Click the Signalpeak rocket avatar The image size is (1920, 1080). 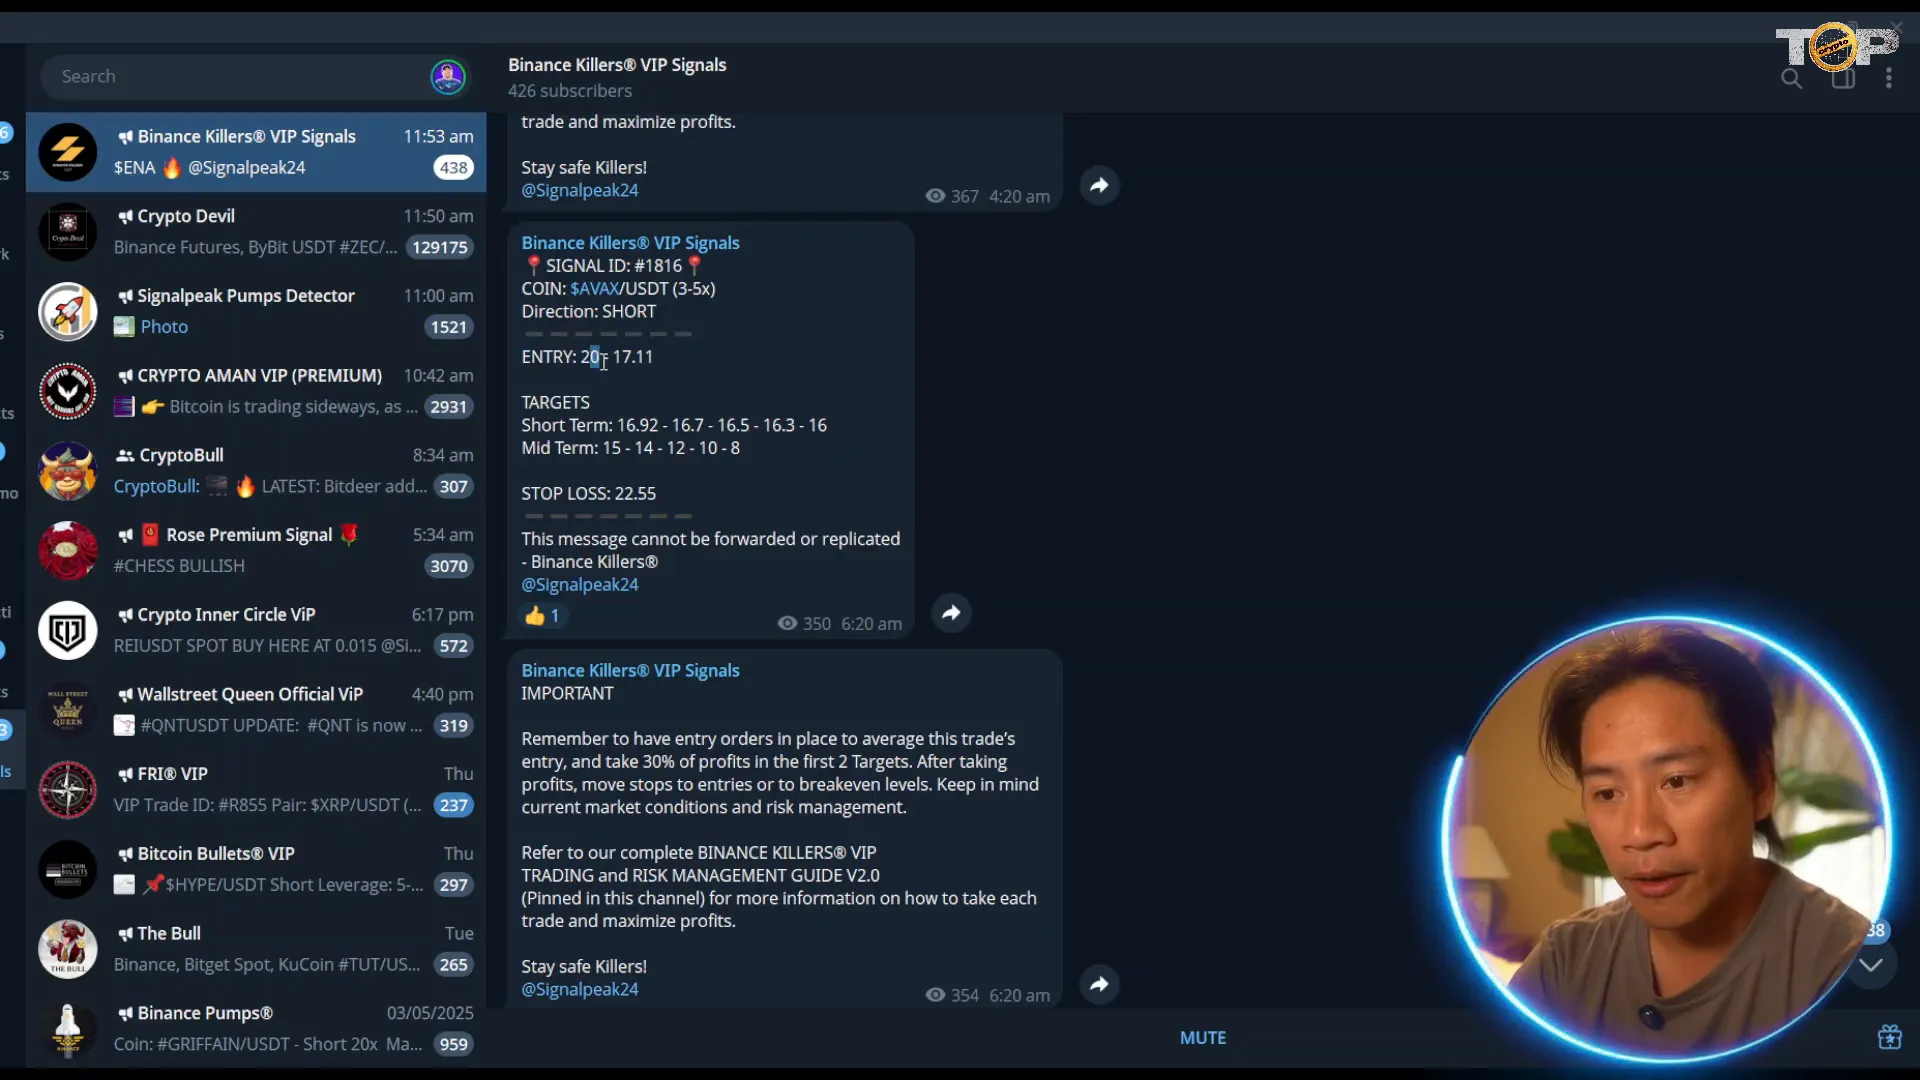[x=68, y=311]
